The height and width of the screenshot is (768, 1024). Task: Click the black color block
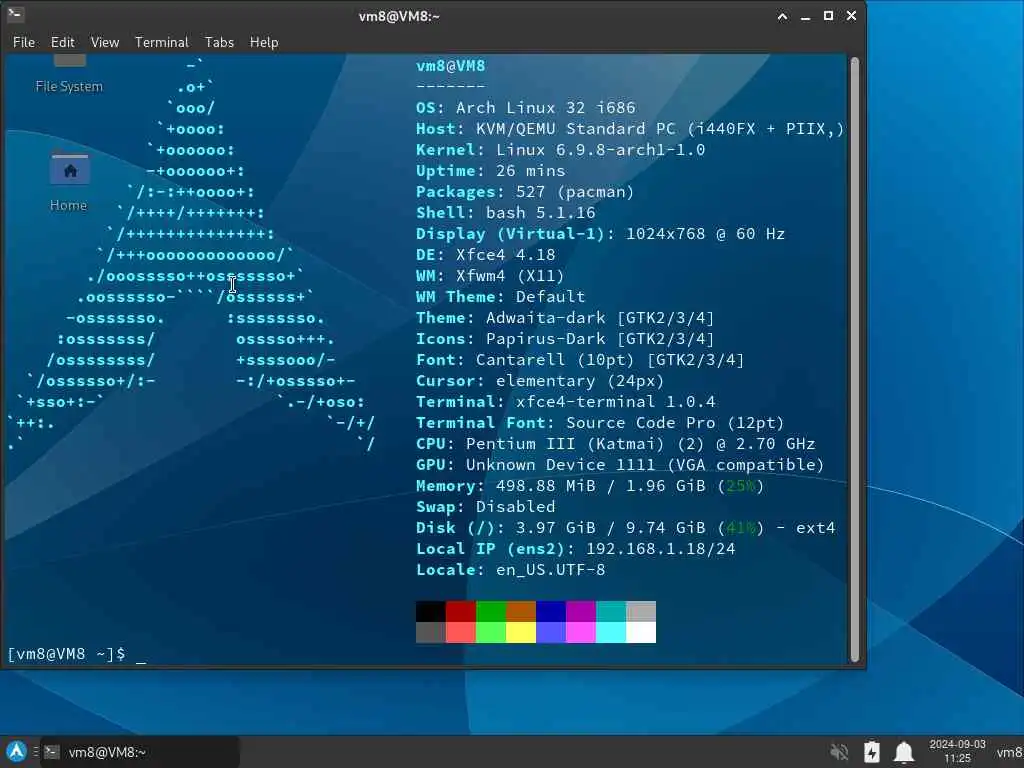tap(431, 611)
